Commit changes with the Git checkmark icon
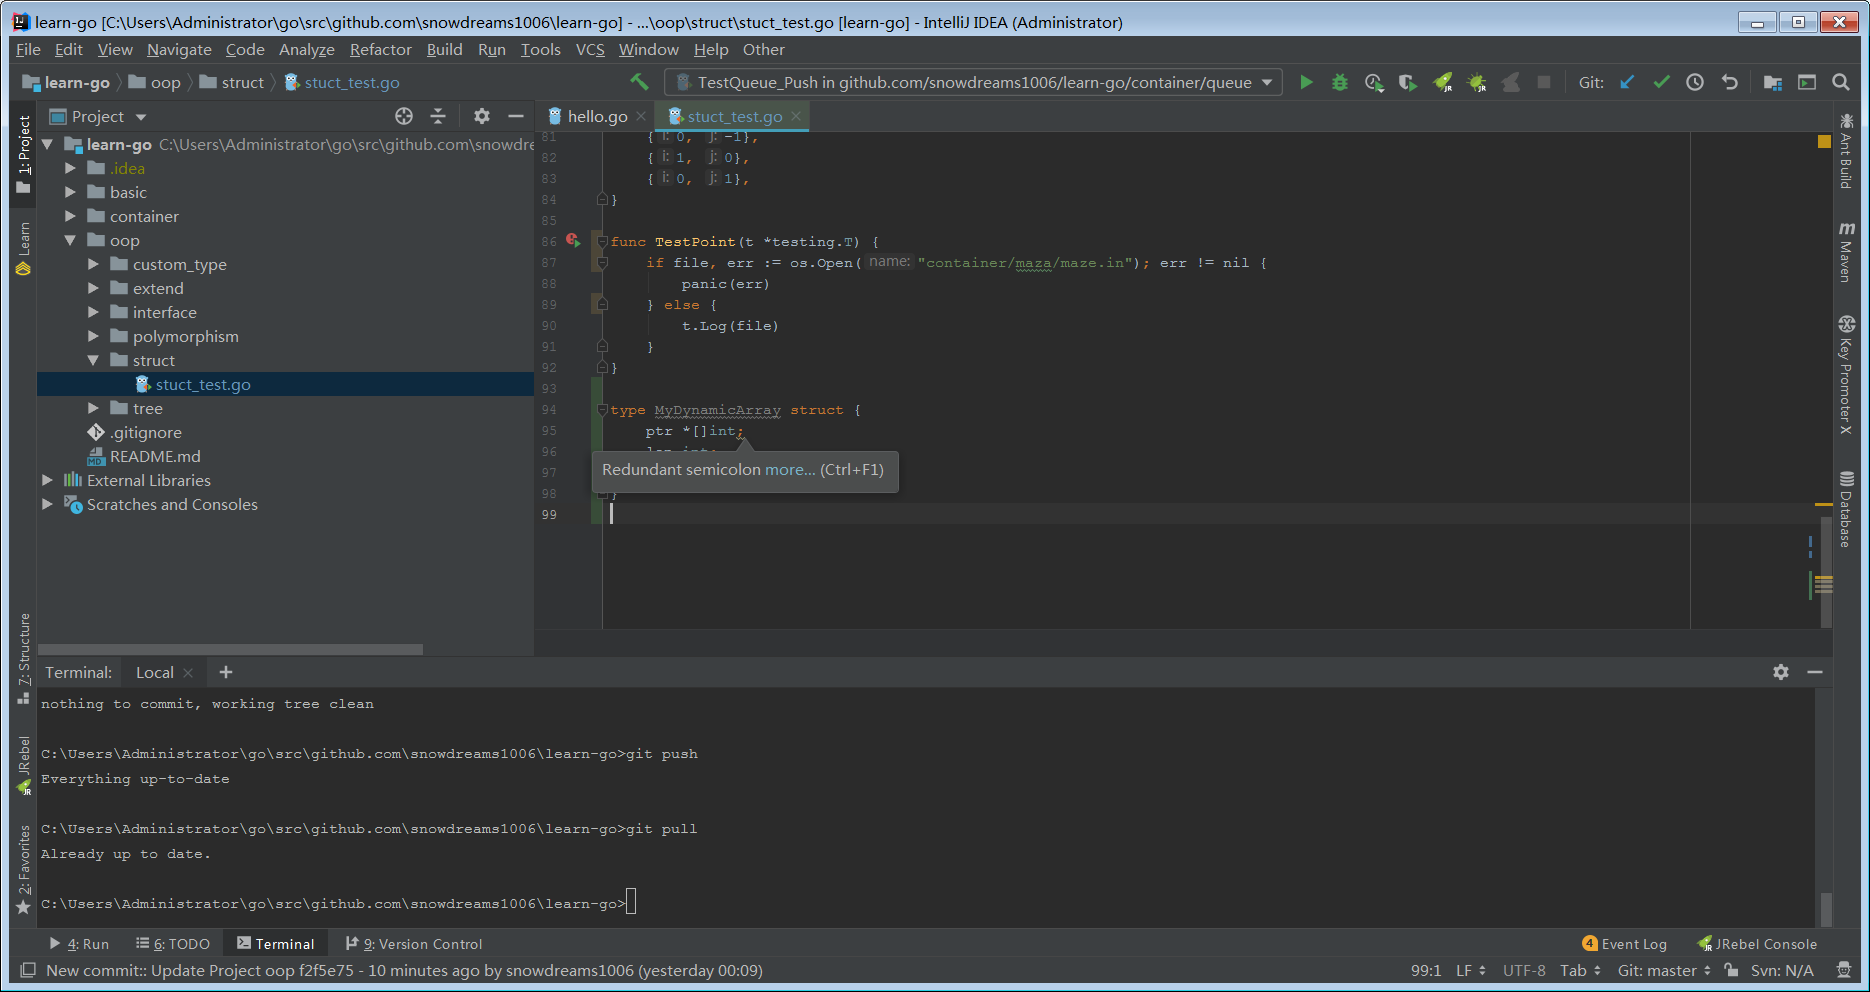 click(1661, 83)
